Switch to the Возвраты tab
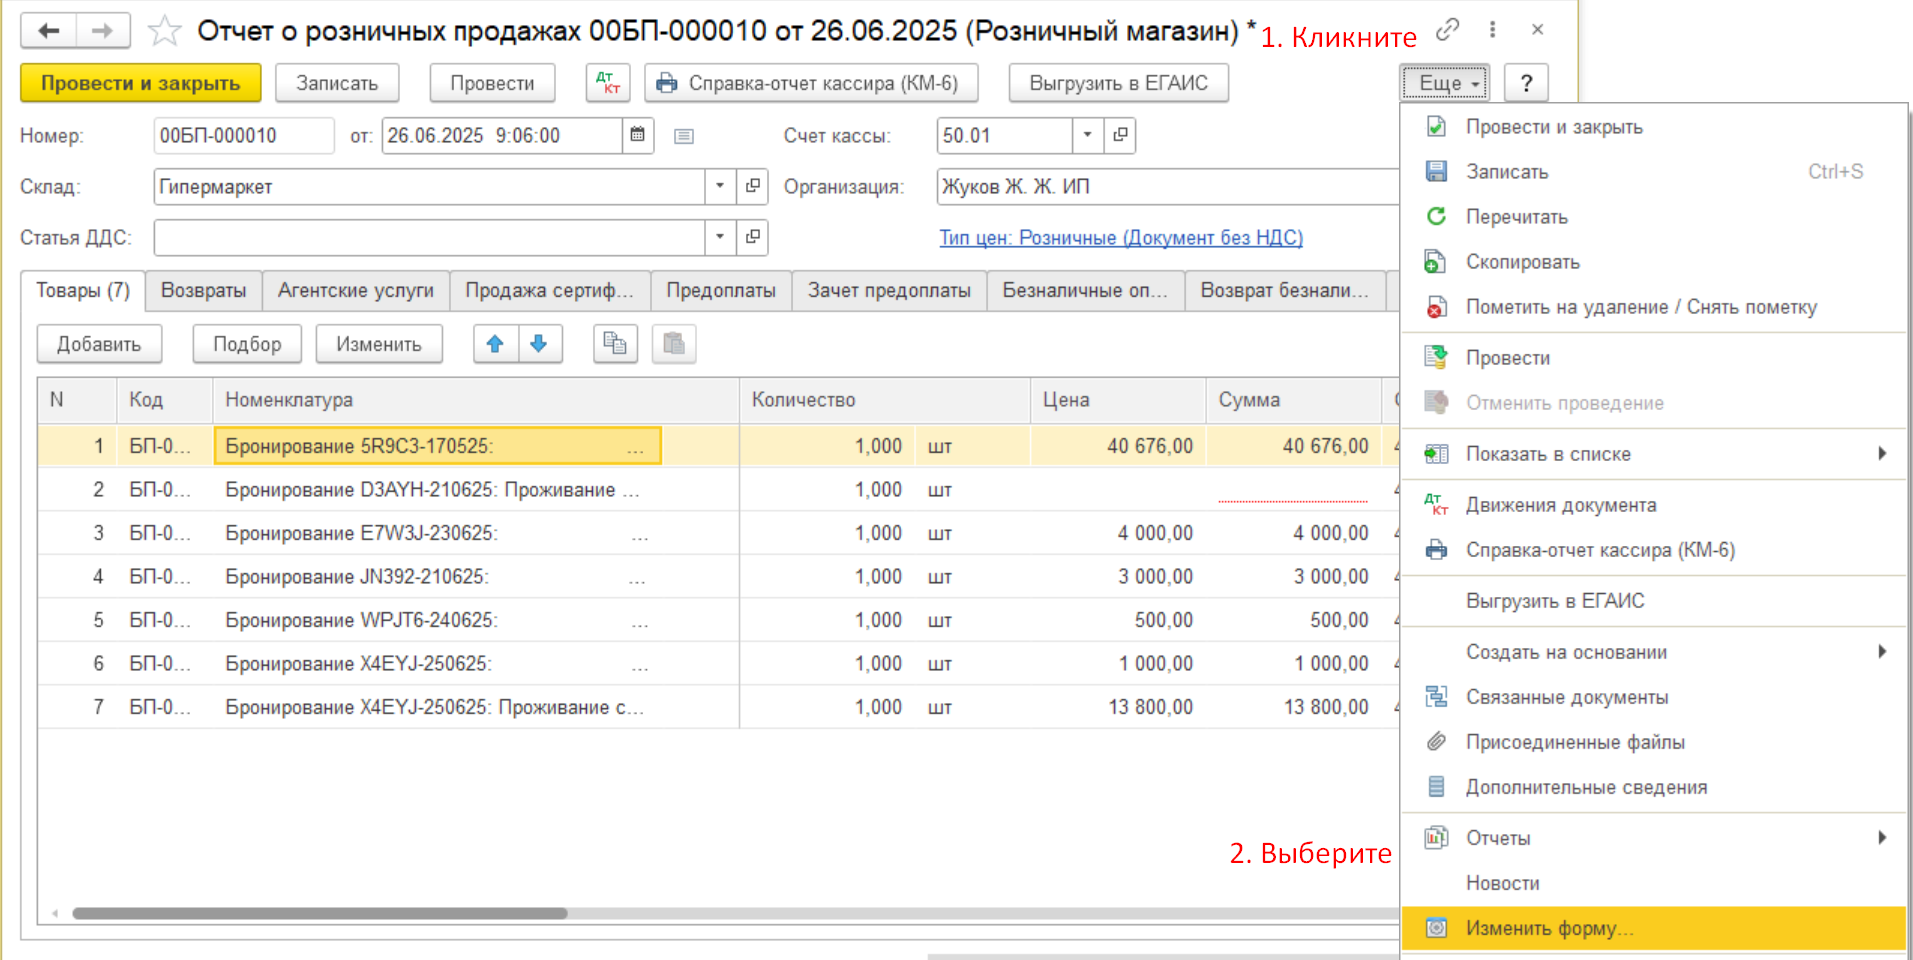Viewport: 1913px width, 960px height. [203, 290]
